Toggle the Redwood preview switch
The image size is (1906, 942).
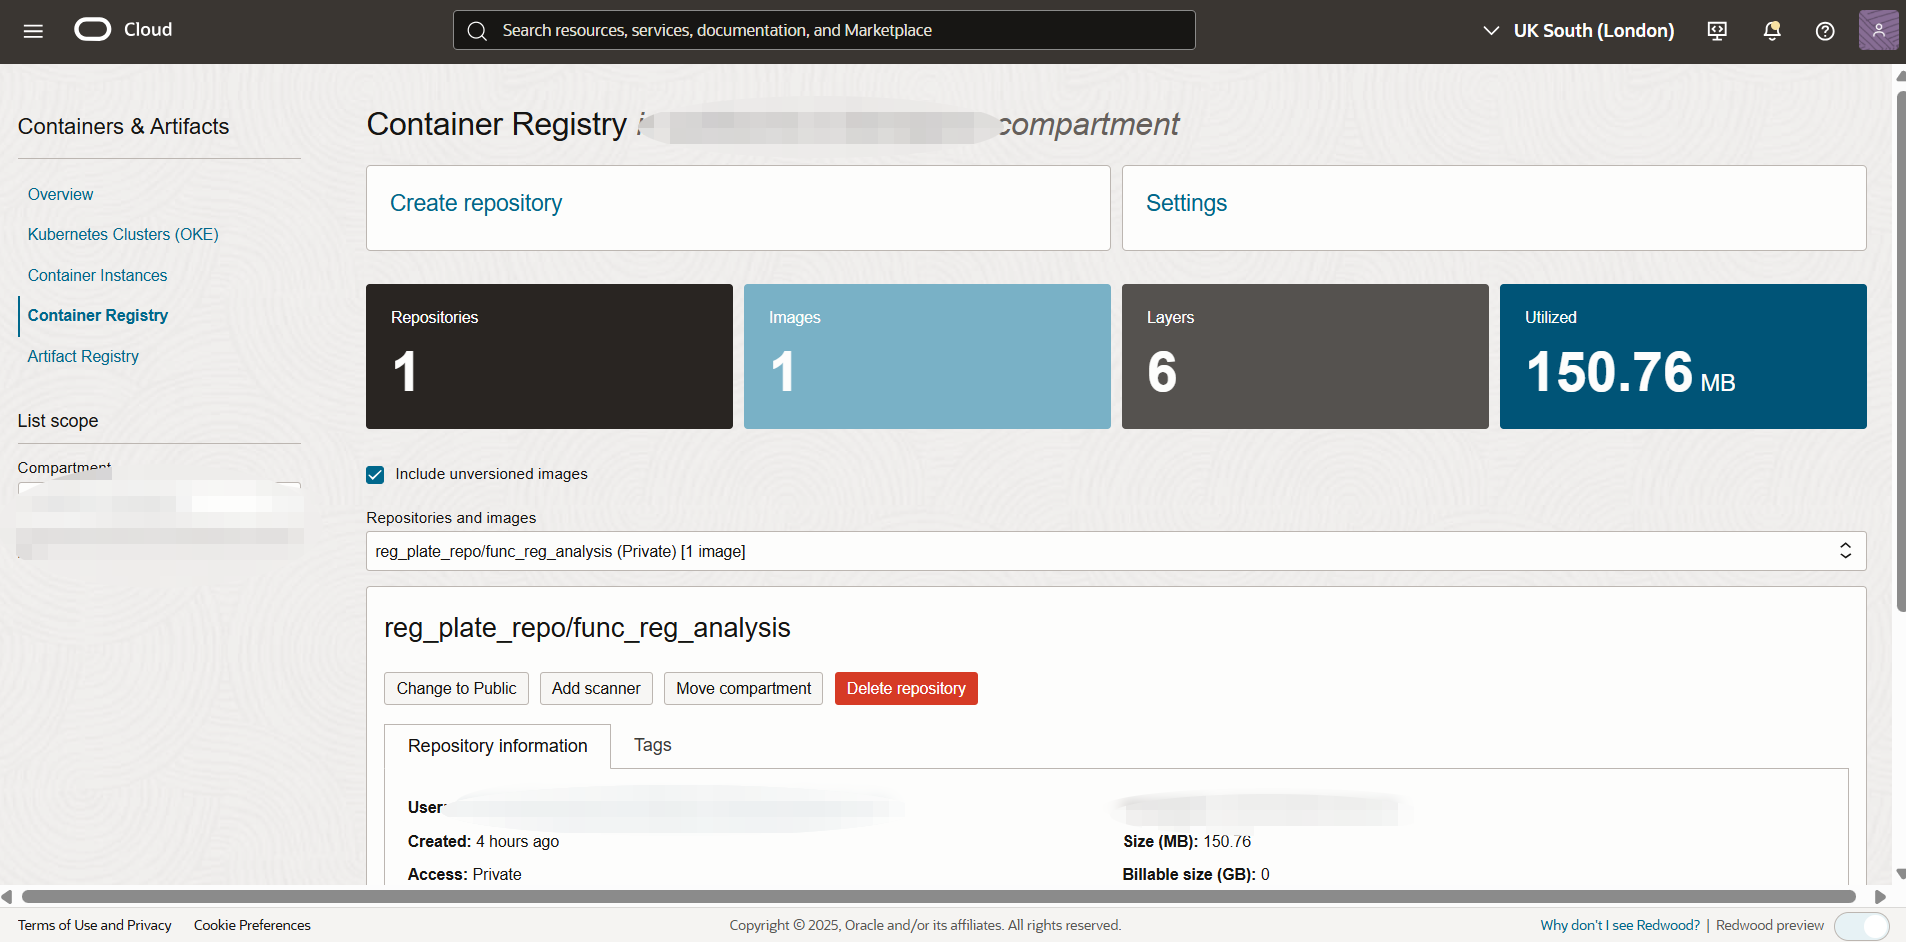point(1861,926)
